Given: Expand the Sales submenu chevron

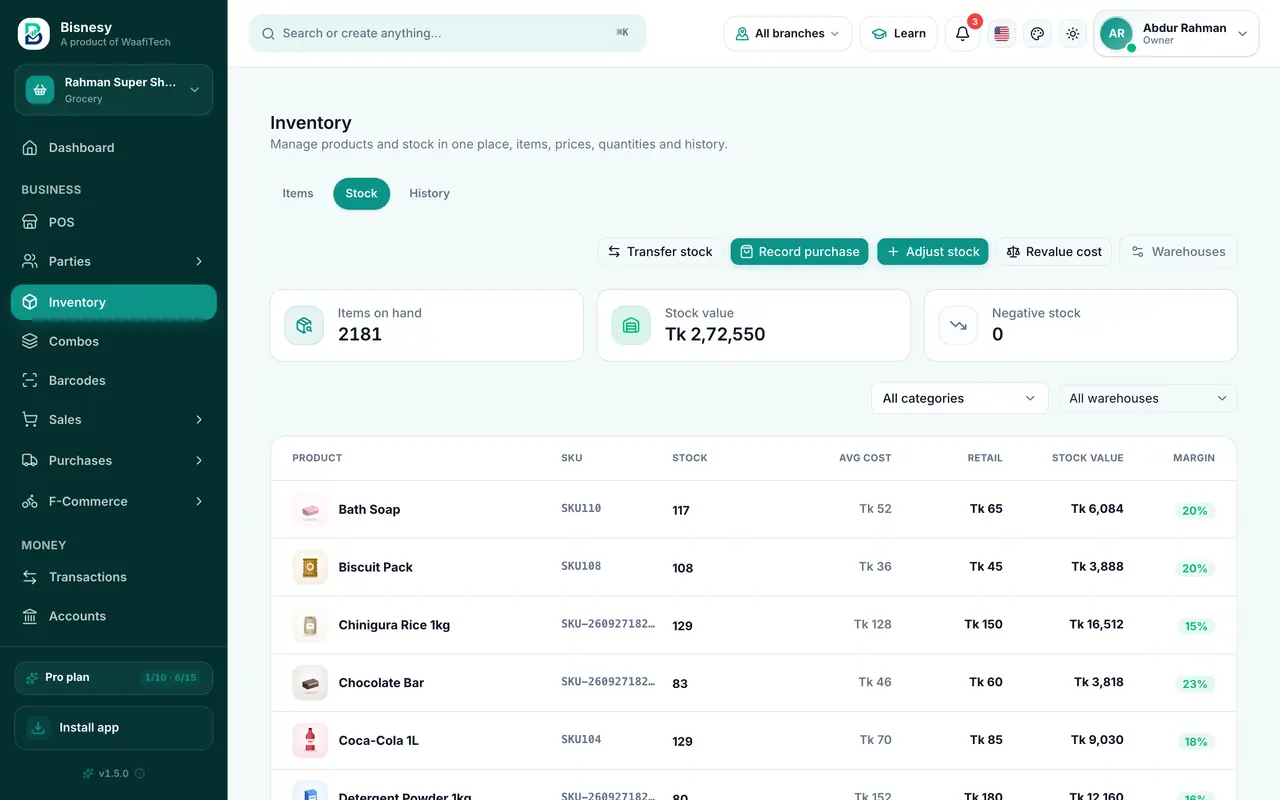Looking at the screenshot, I should point(199,420).
